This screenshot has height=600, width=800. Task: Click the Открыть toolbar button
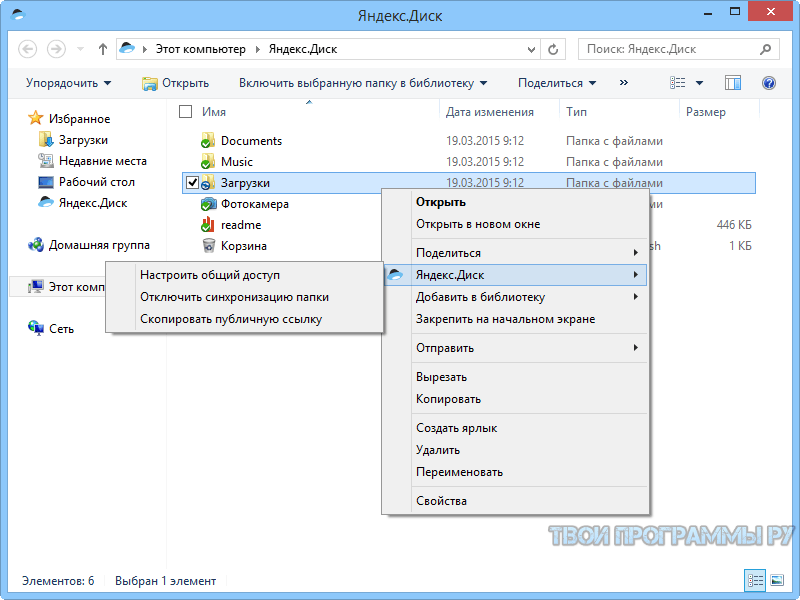(176, 83)
